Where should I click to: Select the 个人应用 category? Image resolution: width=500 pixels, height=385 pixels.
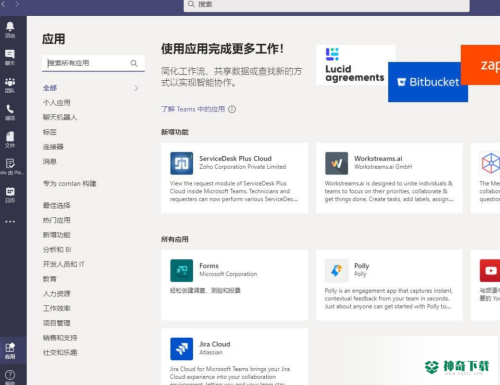(57, 103)
